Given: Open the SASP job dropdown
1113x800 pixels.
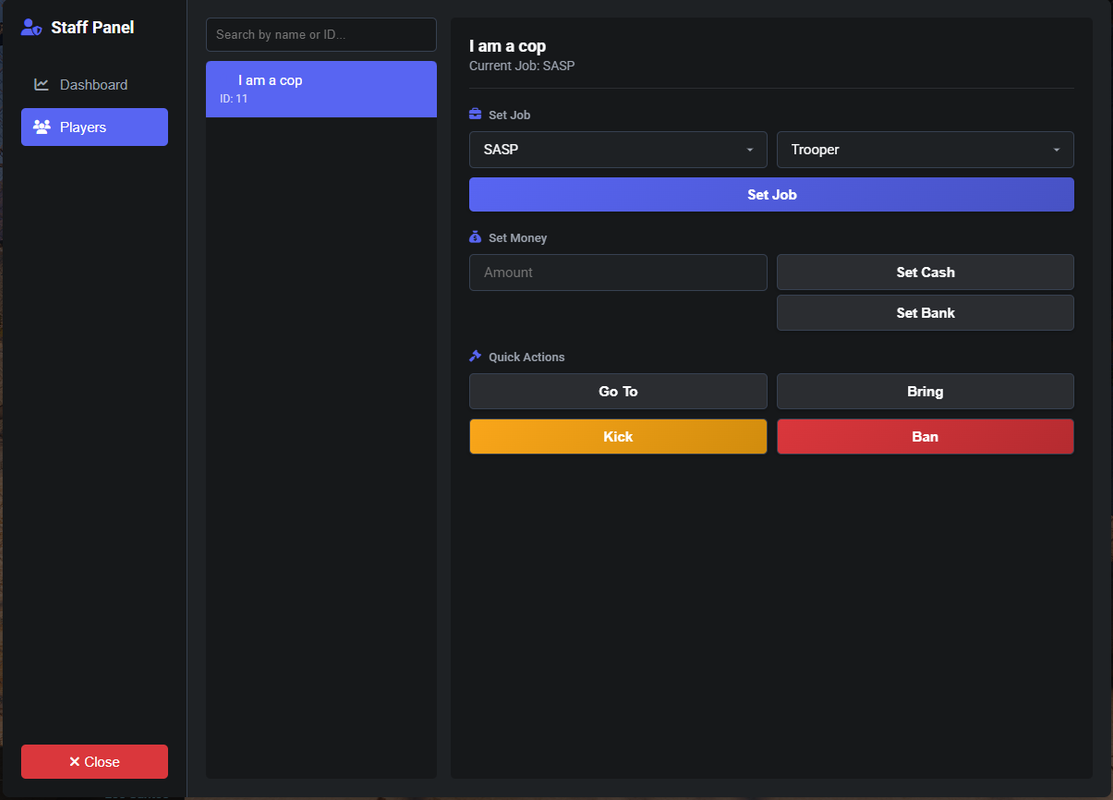Looking at the screenshot, I should (x=618, y=150).
